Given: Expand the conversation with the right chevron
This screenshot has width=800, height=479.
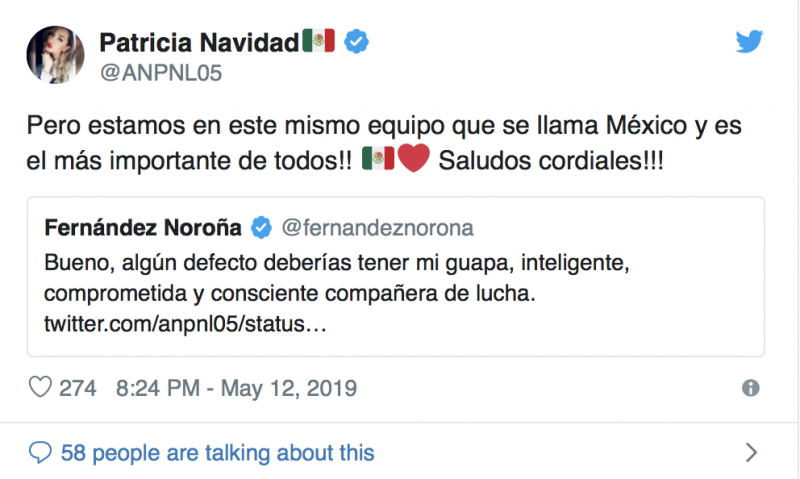Looking at the screenshot, I should coord(752,452).
